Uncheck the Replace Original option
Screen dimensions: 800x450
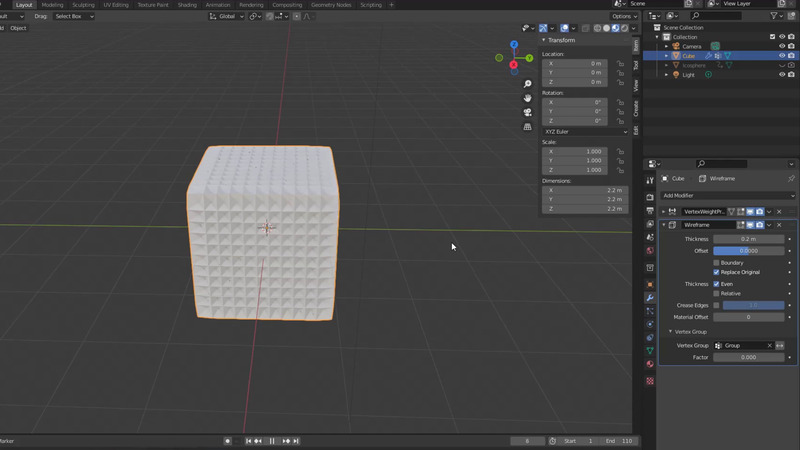pos(716,272)
